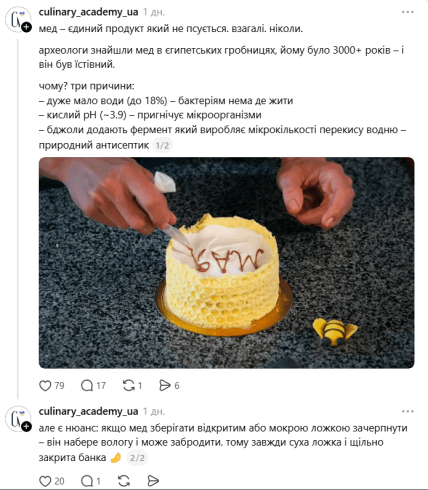Image resolution: width=428 pixels, height=490 pixels.
Task: Reply to the second post comment icon
Action: [x=87, y=481]
